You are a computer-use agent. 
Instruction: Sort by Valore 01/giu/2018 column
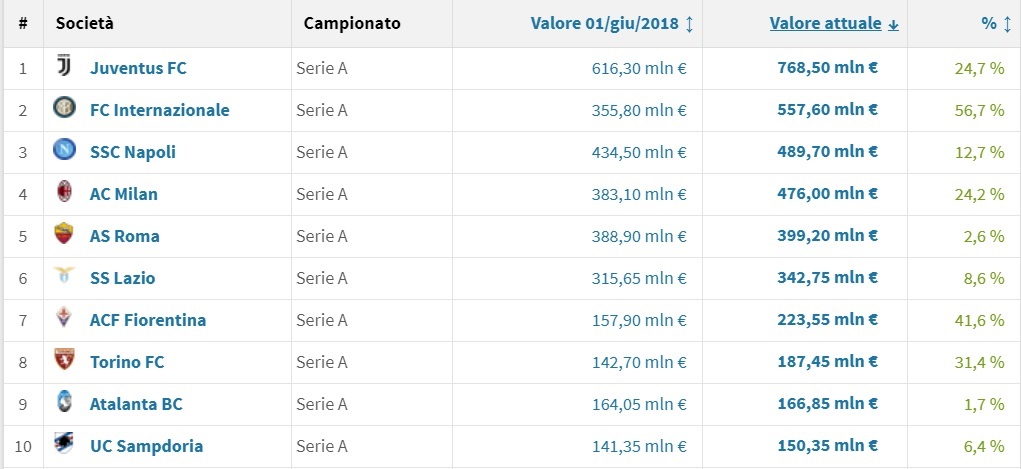pyautogui.click(x=611, y=23)
